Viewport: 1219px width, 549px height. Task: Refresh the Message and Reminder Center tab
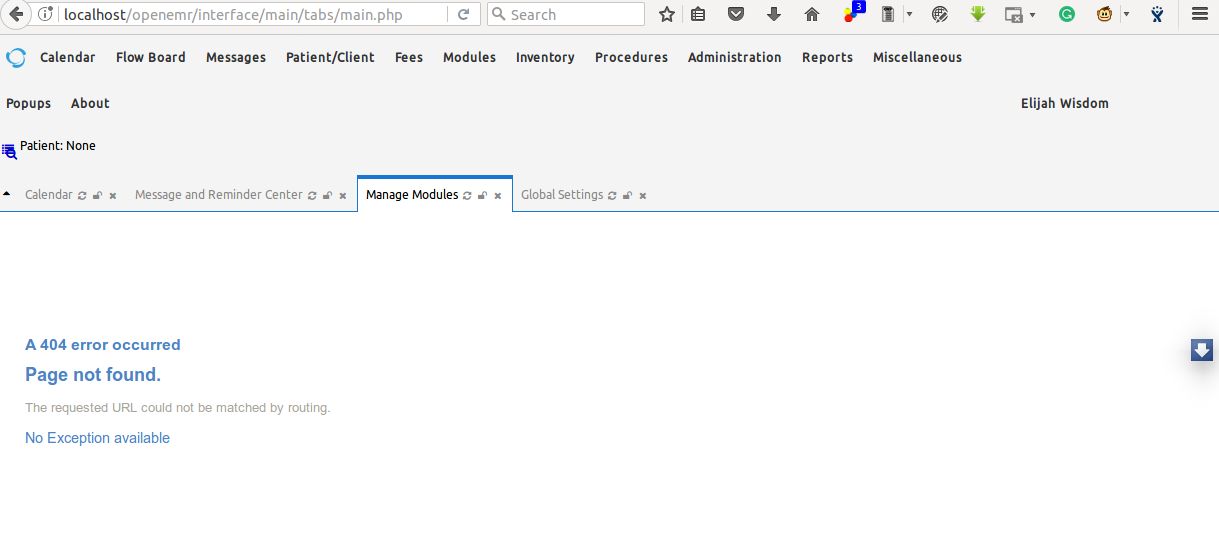coord(312,196)
